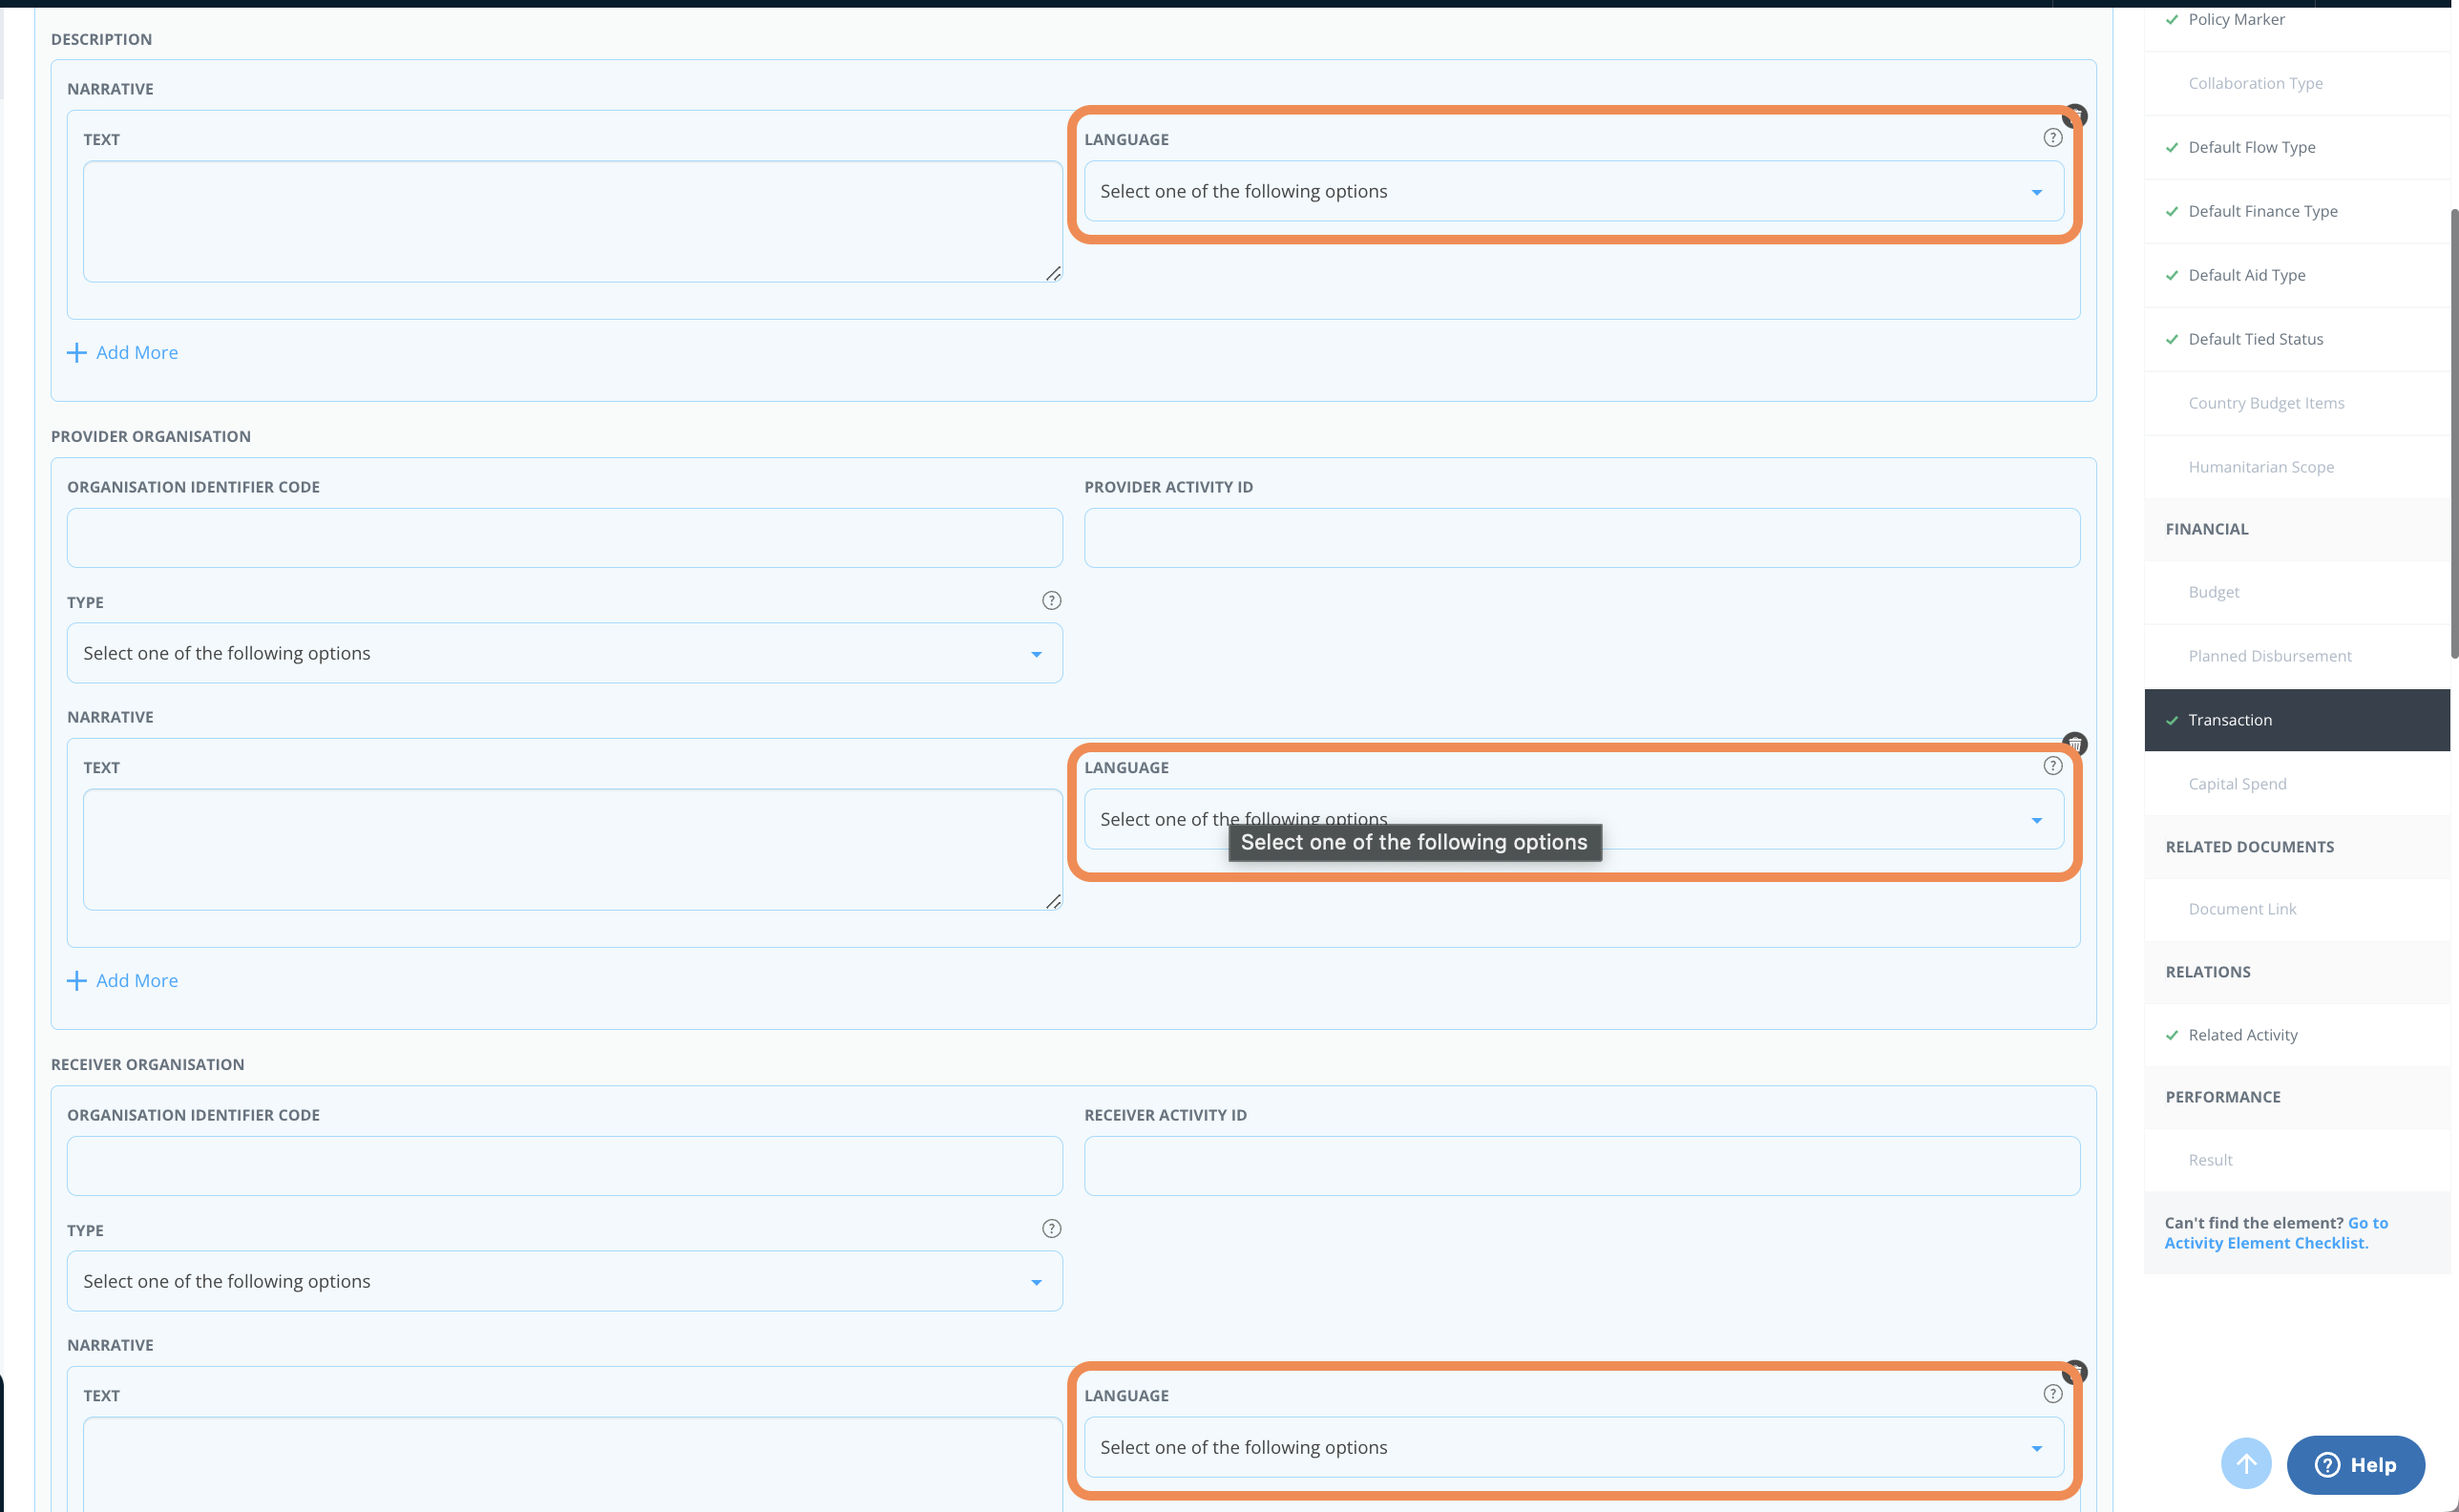The image size is (2459, 1512).
Task: Click the Financial section heading
Action: pyautogui.click(x=2206, y=529)
